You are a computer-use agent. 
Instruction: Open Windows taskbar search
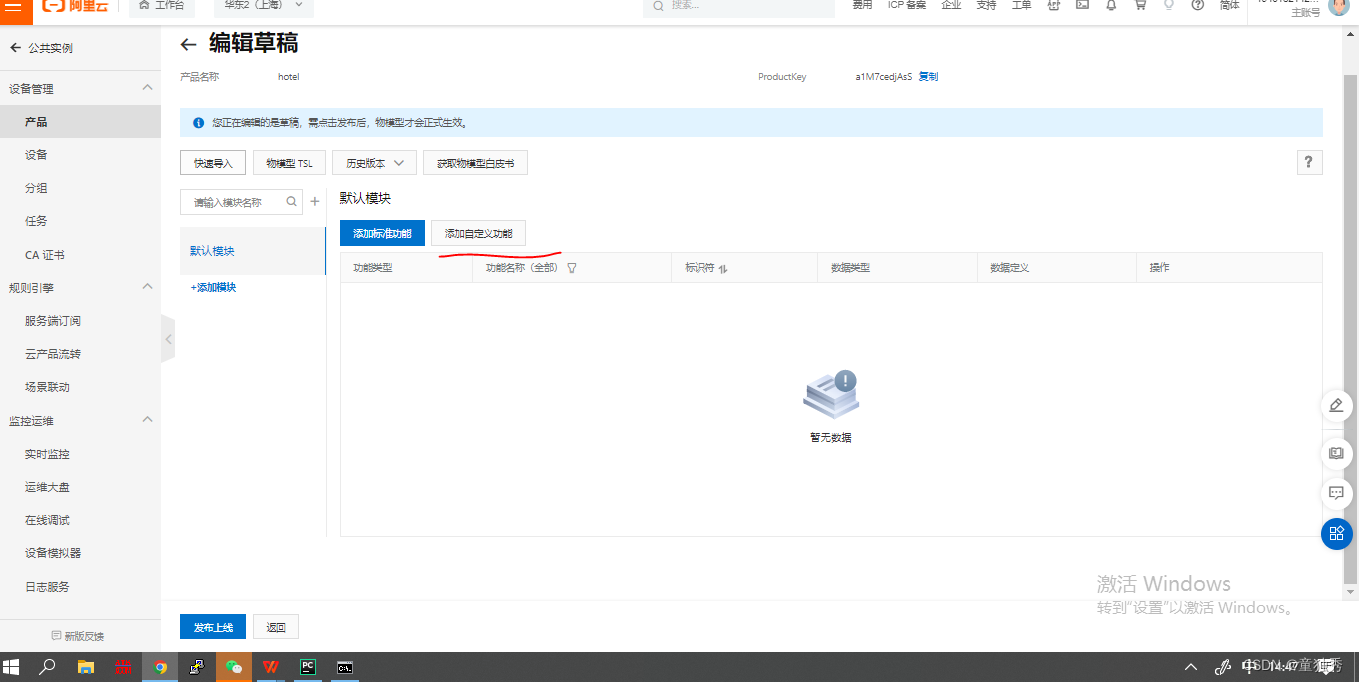[47, 667]
